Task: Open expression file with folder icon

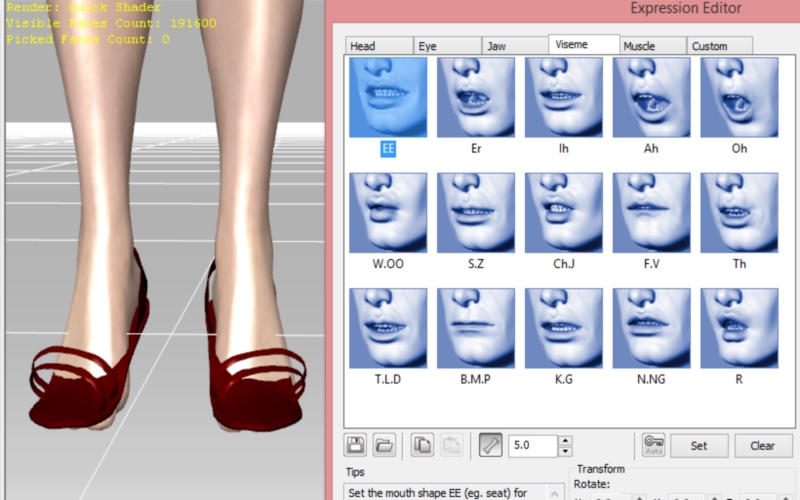Action: coord(384,446)
